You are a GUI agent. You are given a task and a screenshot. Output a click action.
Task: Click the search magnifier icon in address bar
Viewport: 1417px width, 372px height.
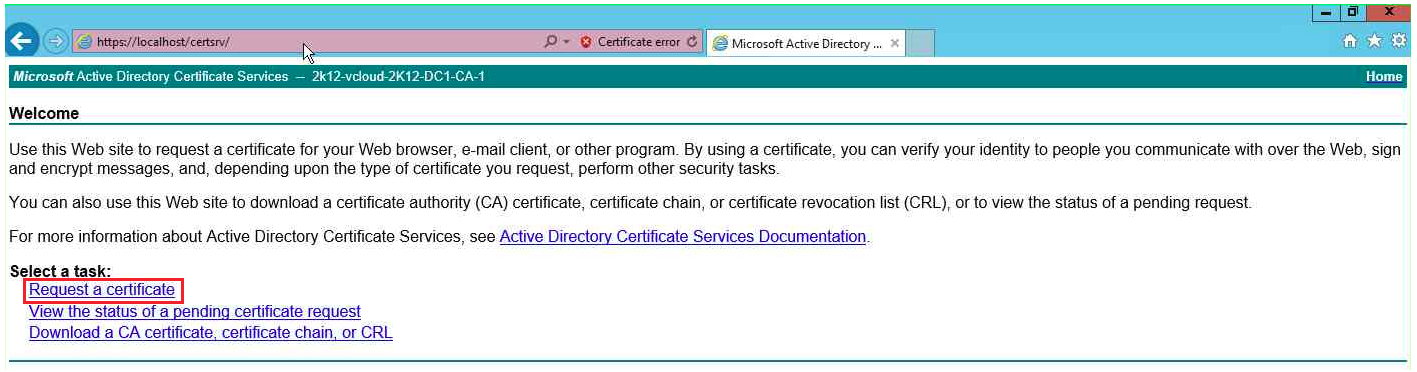pos(550,42)
